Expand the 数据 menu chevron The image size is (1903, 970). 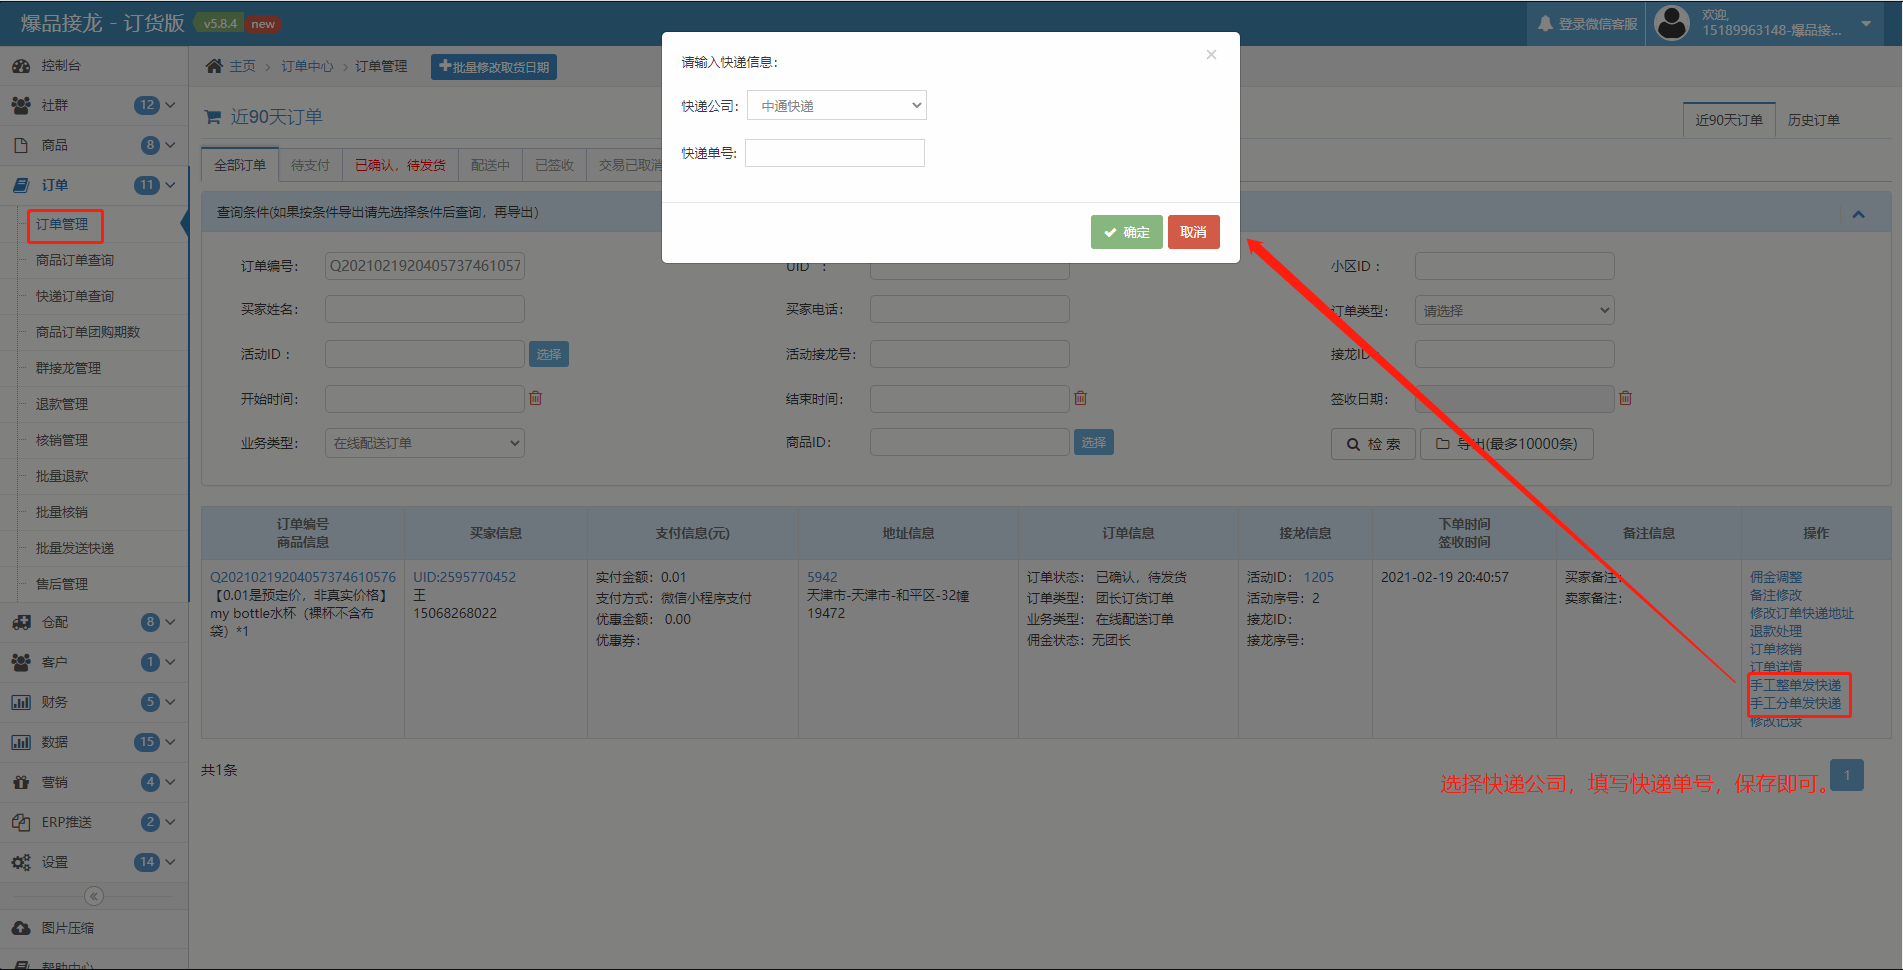(170, 742)
